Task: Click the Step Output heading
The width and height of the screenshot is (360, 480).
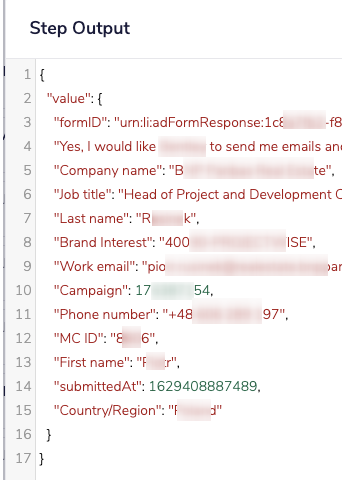Action: click(x=80, y=28)
